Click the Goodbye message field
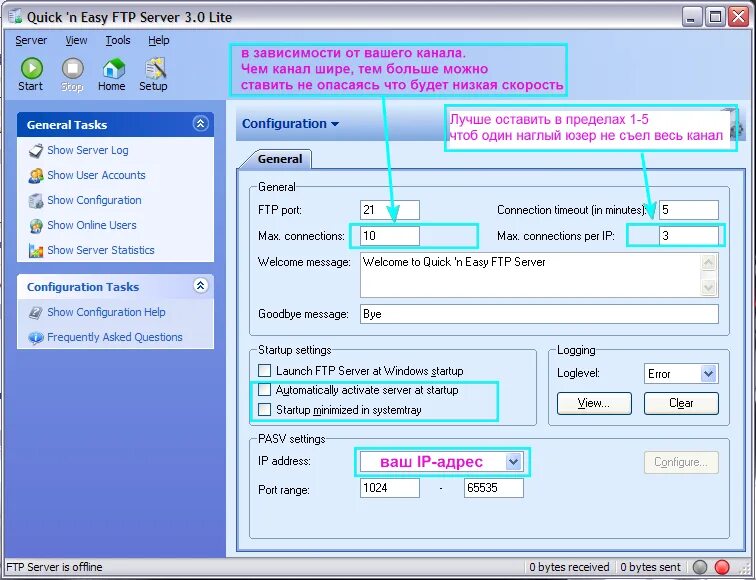756x580 pixels. (x=539, y=314)
